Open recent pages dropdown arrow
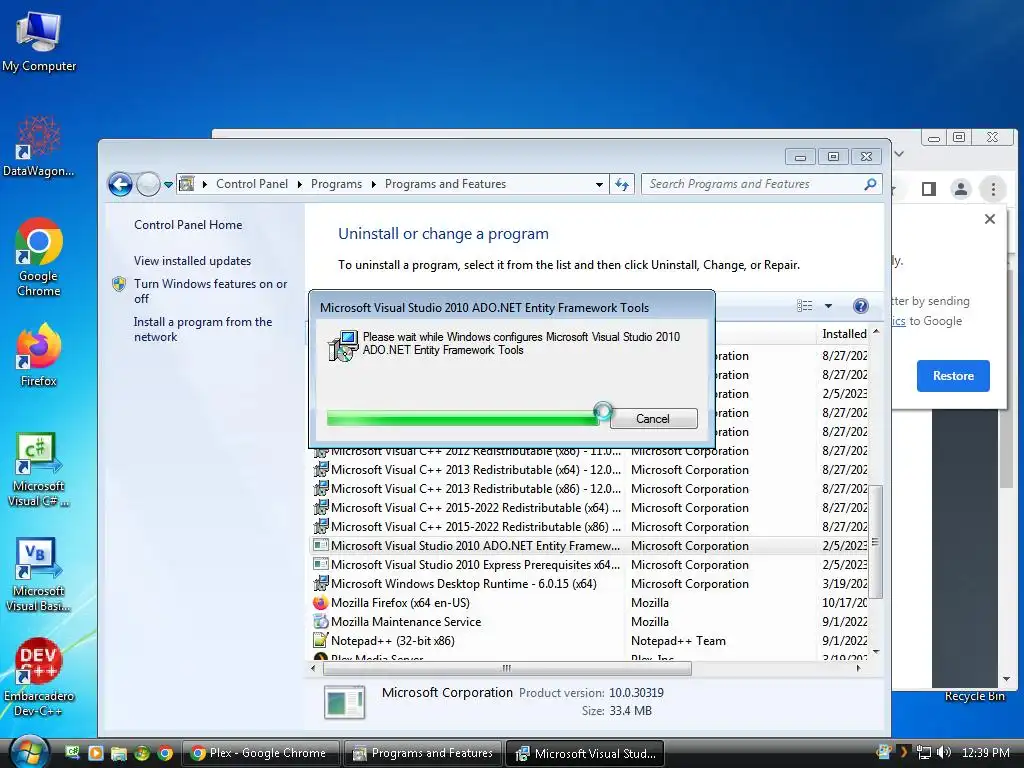Image resolution: width=1024 pixels, height=768 pixels. coord(168,185)
